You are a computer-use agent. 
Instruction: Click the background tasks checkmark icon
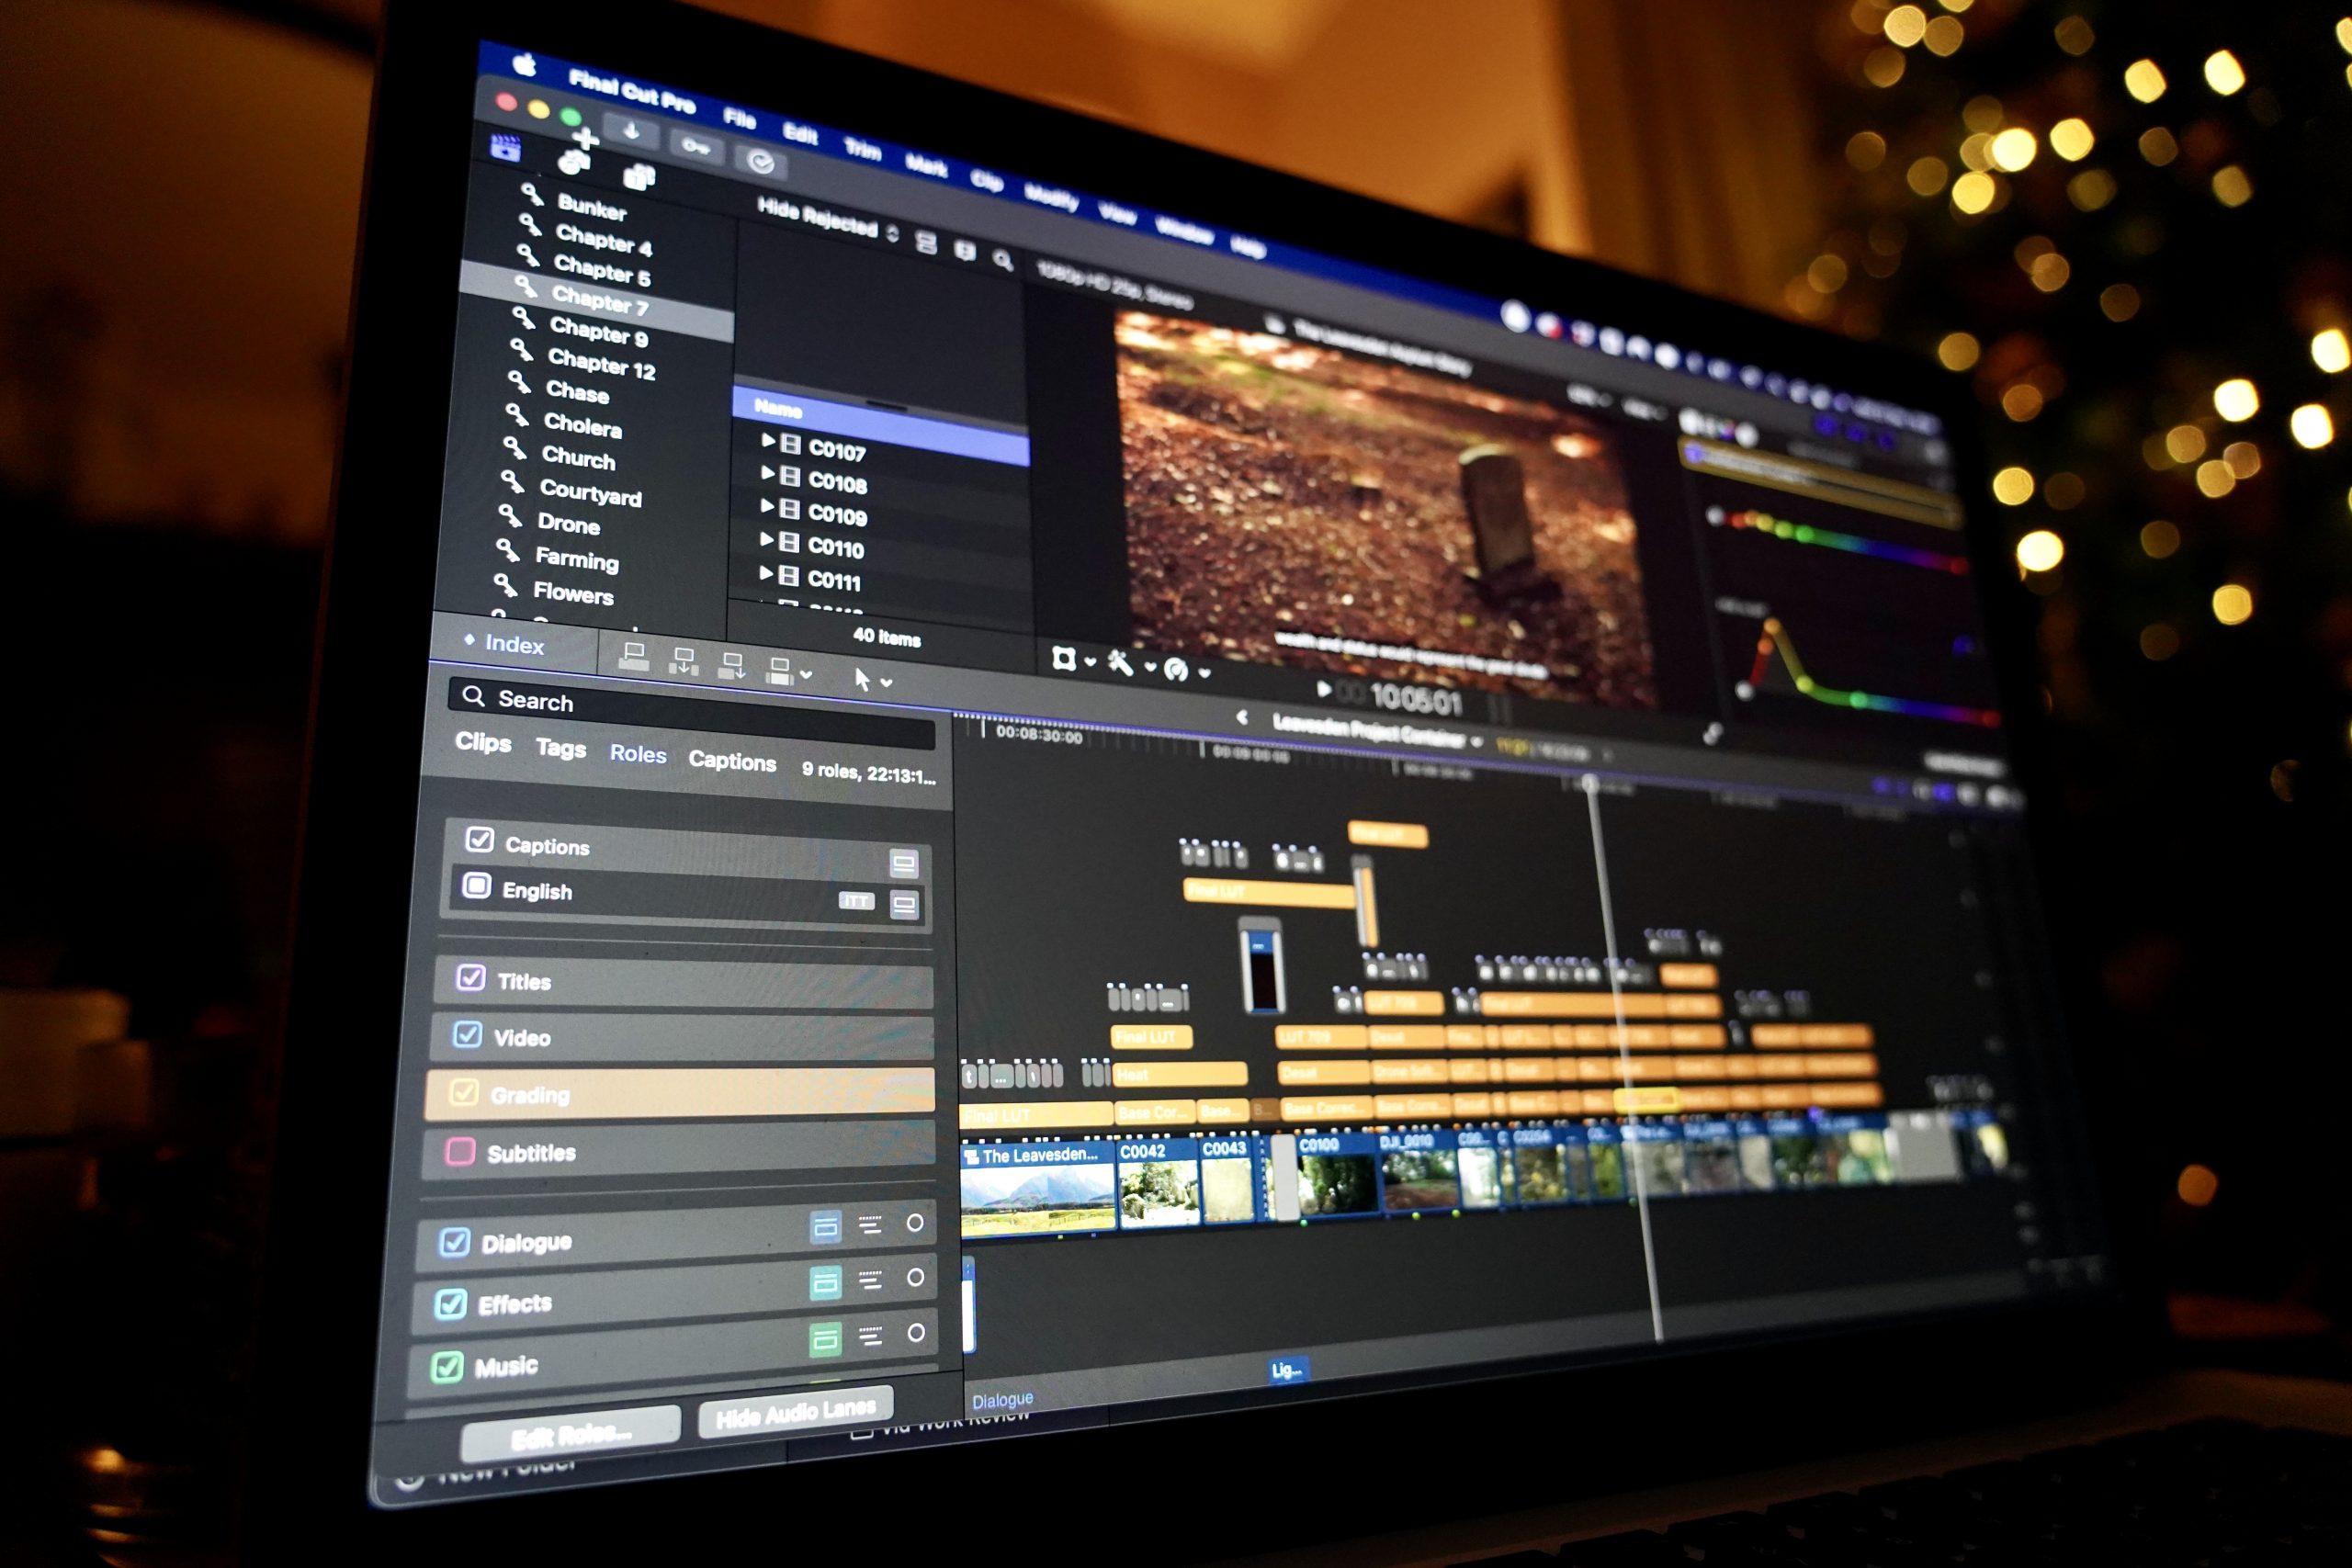pyautogui.click(x=761, y=162)
